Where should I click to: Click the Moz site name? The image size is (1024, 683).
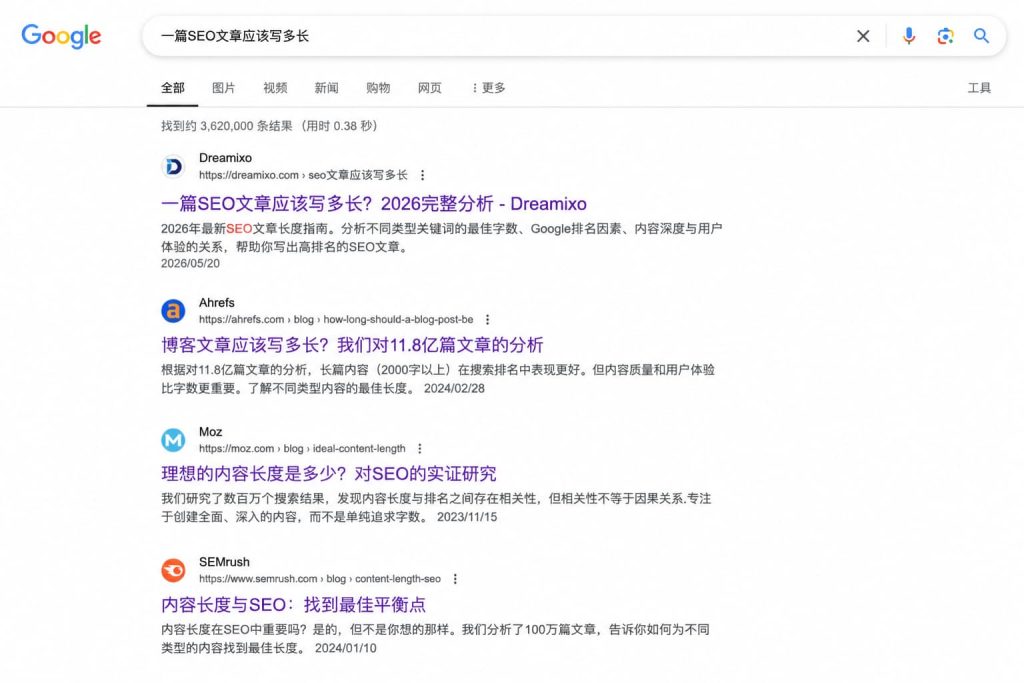pos(210,432)
